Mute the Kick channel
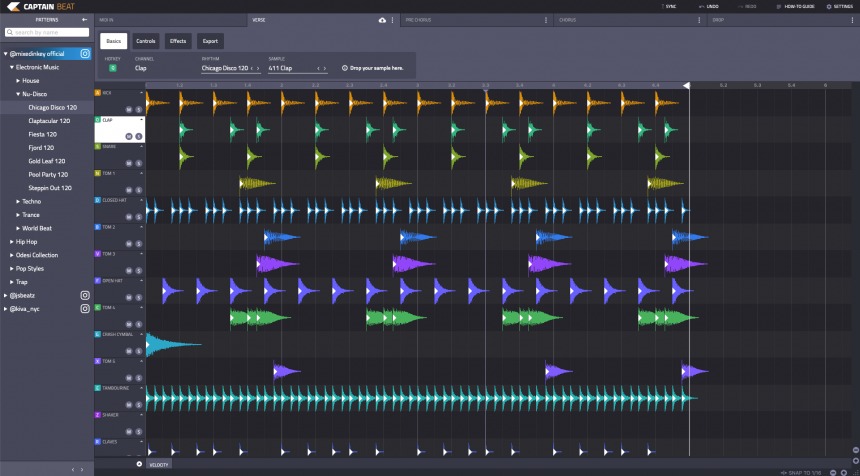 click(129, 107)
